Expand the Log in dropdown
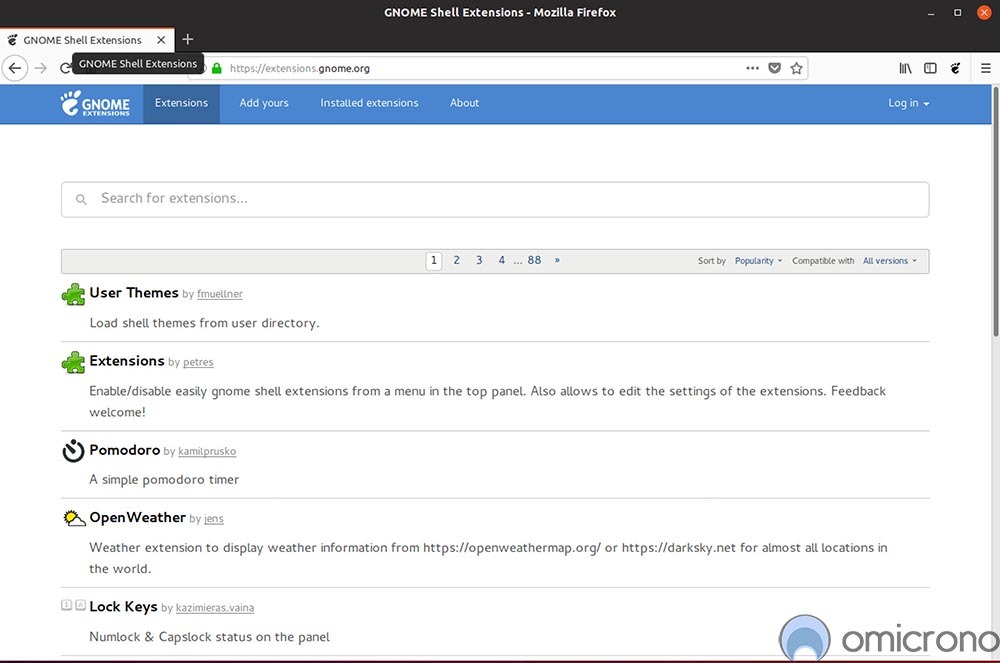 click(909, 103)
